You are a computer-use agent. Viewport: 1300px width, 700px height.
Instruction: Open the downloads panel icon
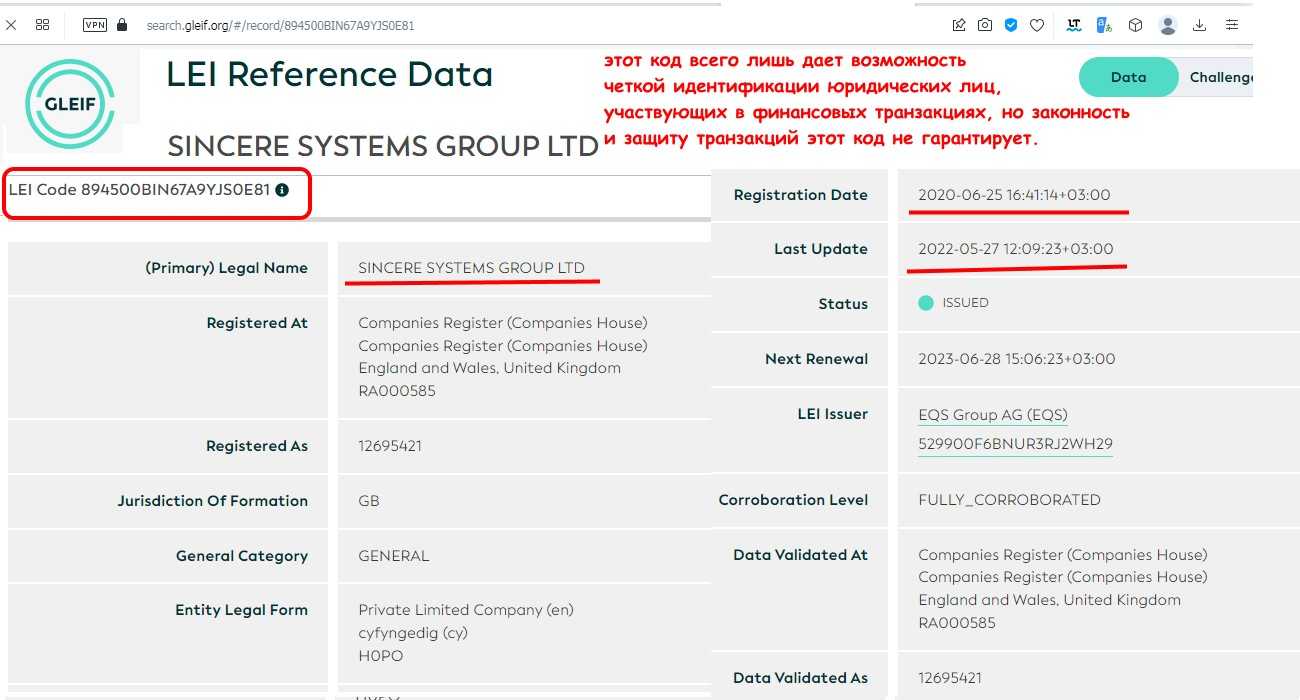pyautogui.click(x=1200, y=25)
